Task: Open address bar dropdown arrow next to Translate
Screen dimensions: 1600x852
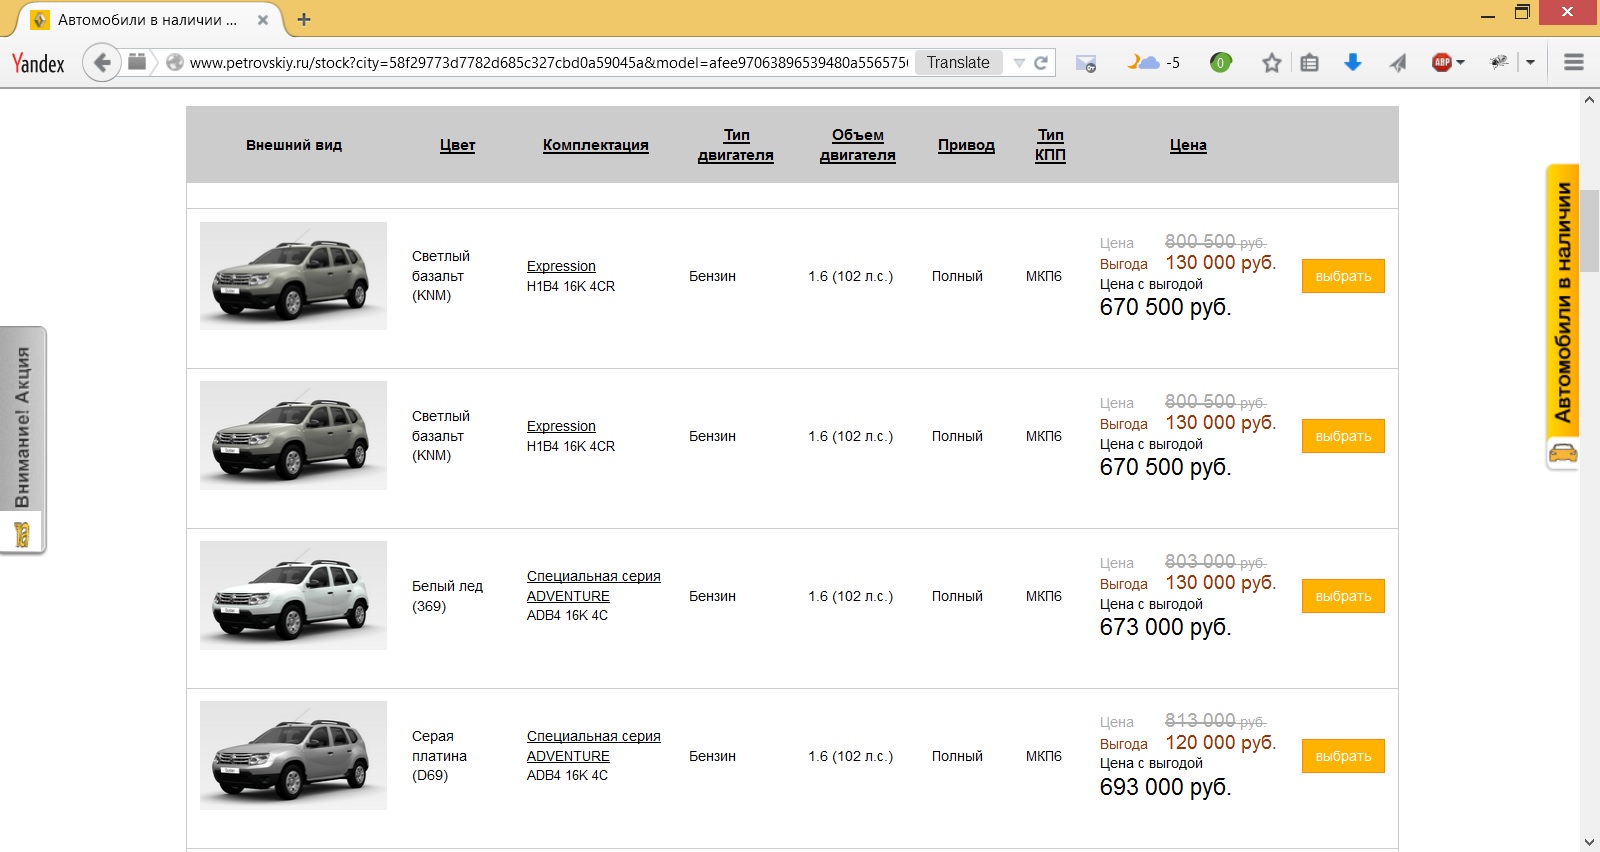Action: coord(1019,62)
